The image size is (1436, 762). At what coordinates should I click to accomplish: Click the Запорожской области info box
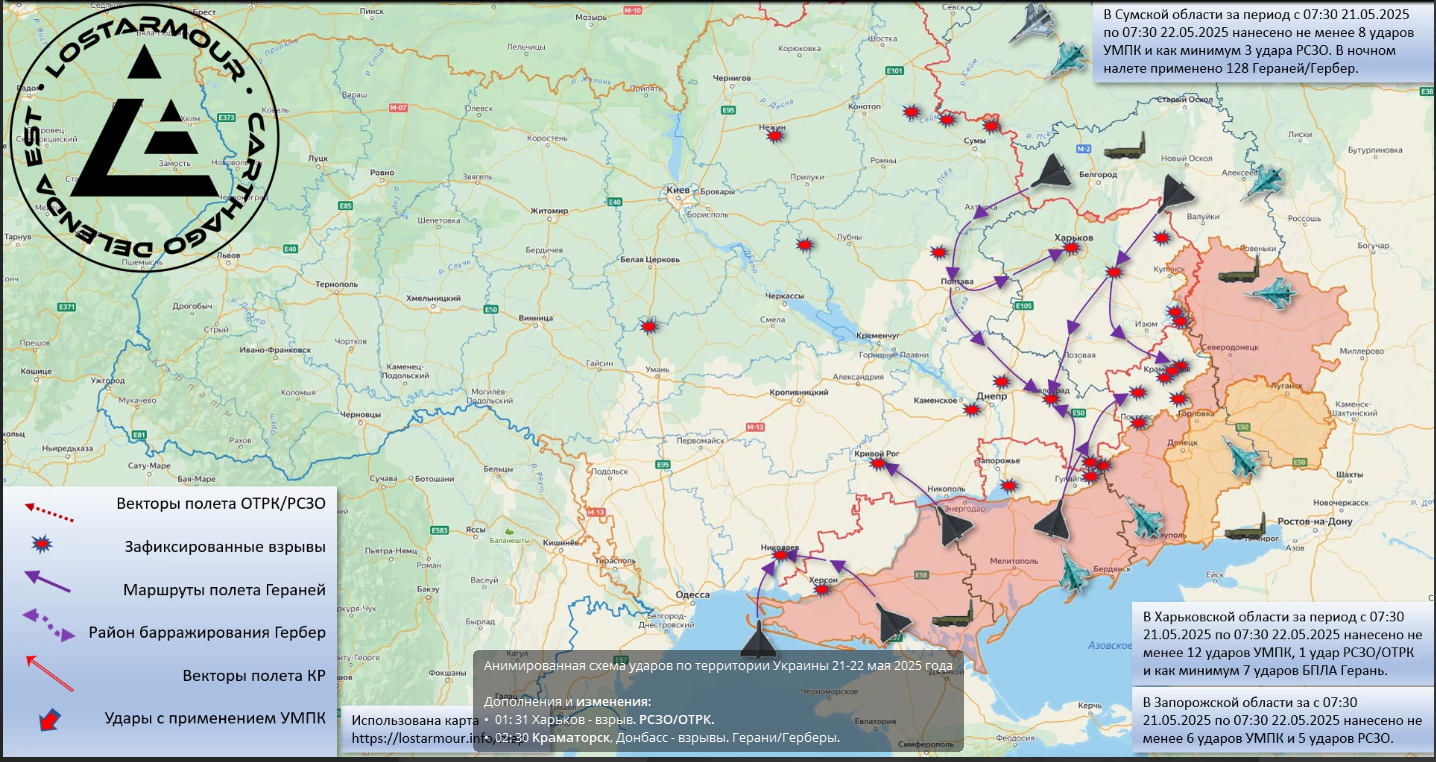pos(1283,720)
